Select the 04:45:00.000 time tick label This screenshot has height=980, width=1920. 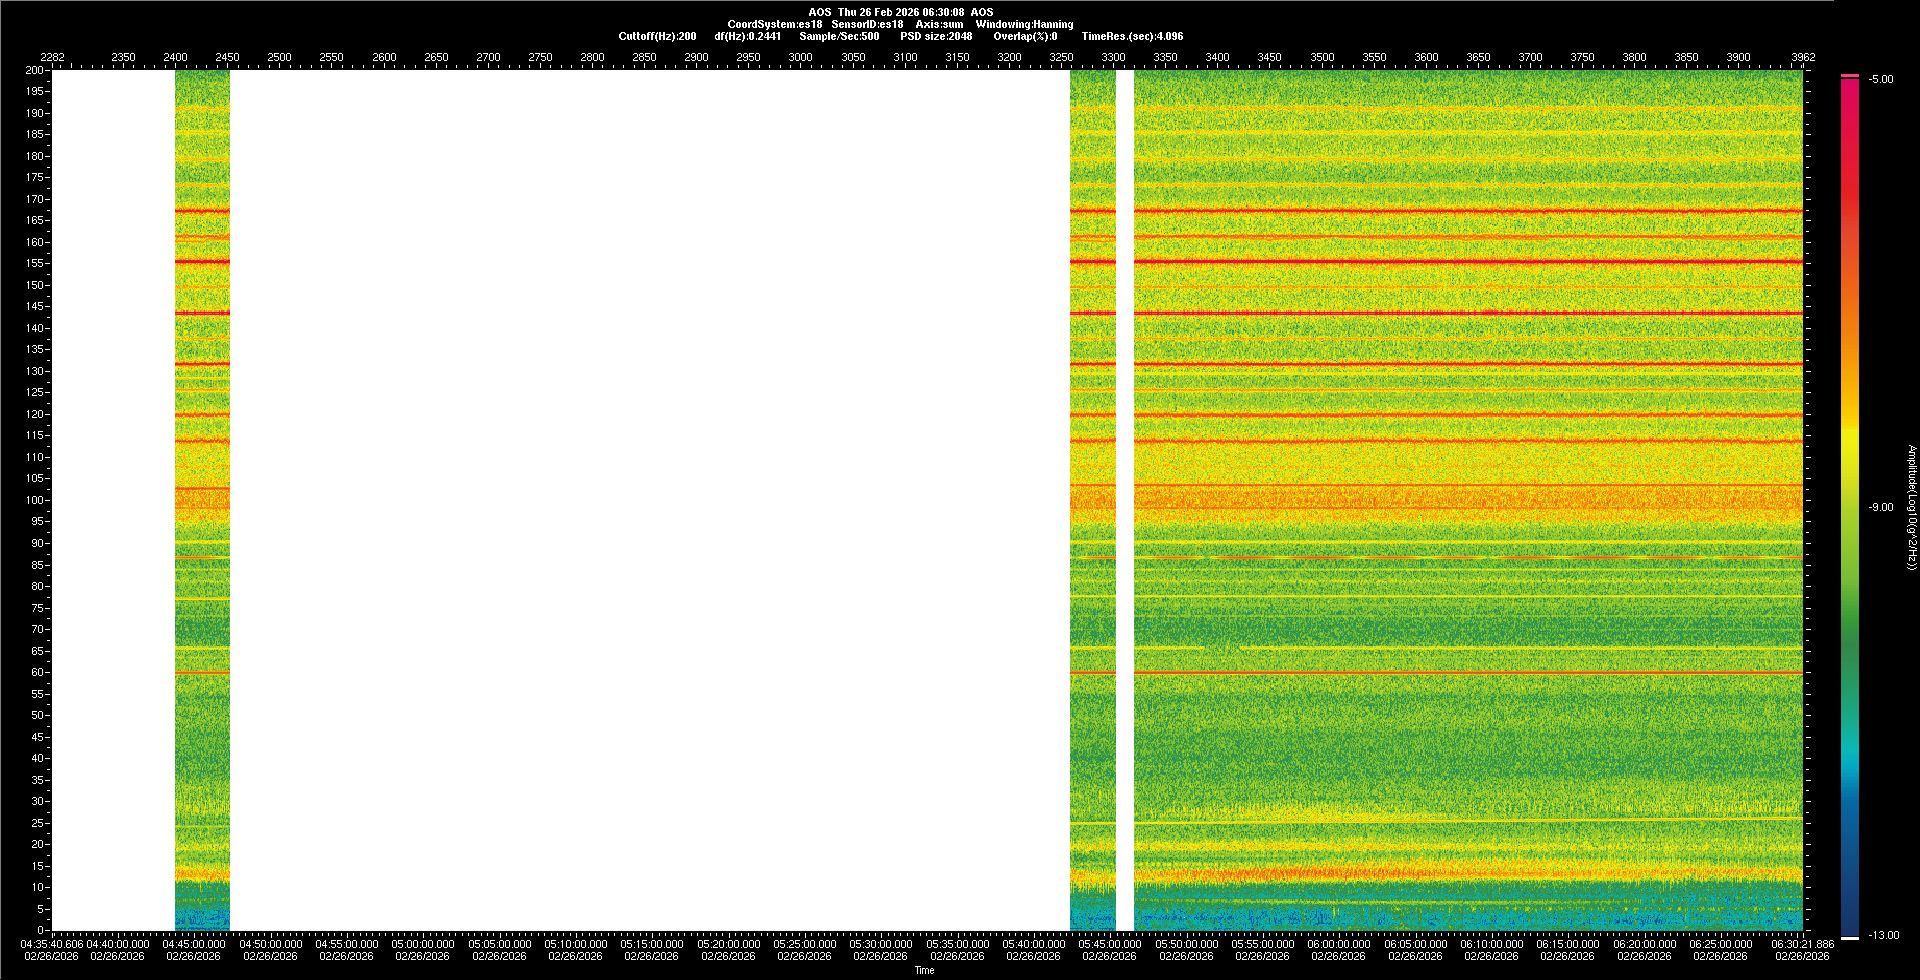pyautogui.click(x=194, y=944)
